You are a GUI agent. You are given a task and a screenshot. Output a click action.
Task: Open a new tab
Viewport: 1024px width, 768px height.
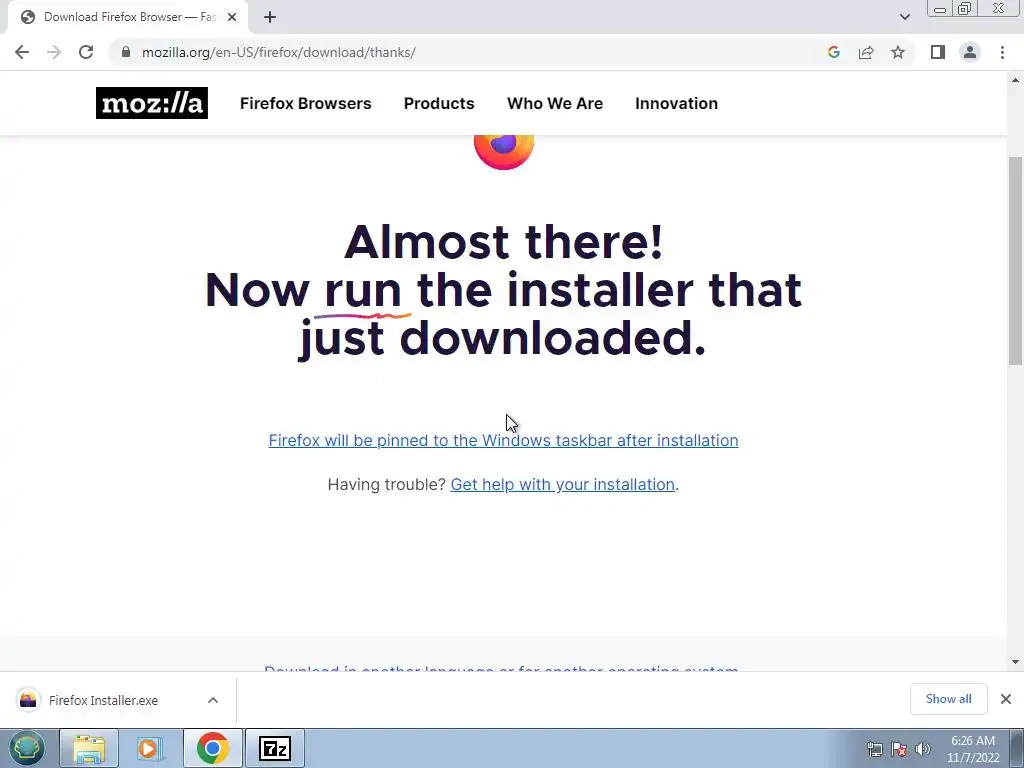click(x=270, y=17)
